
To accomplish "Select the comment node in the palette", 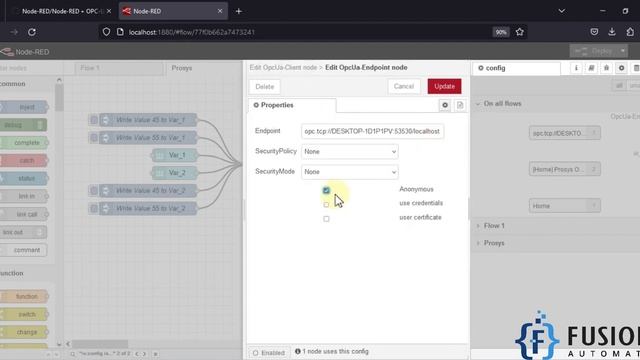I will (23, 250).
